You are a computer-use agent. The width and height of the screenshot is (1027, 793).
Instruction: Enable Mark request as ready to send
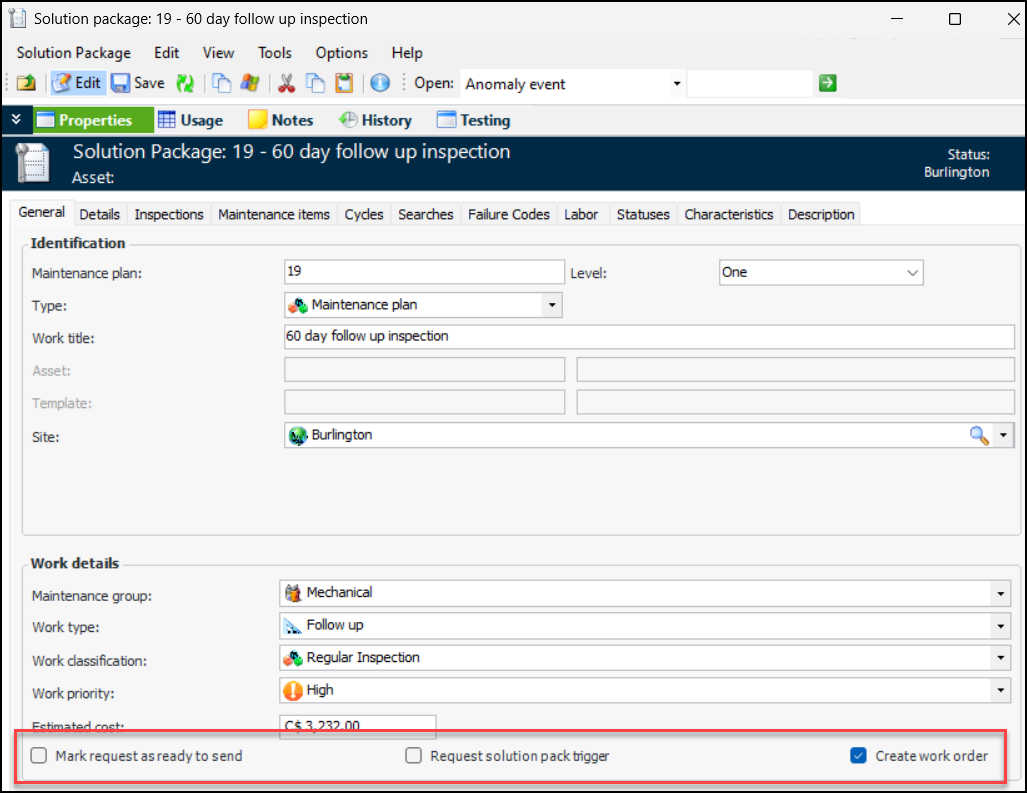click(x=39, y=756)
